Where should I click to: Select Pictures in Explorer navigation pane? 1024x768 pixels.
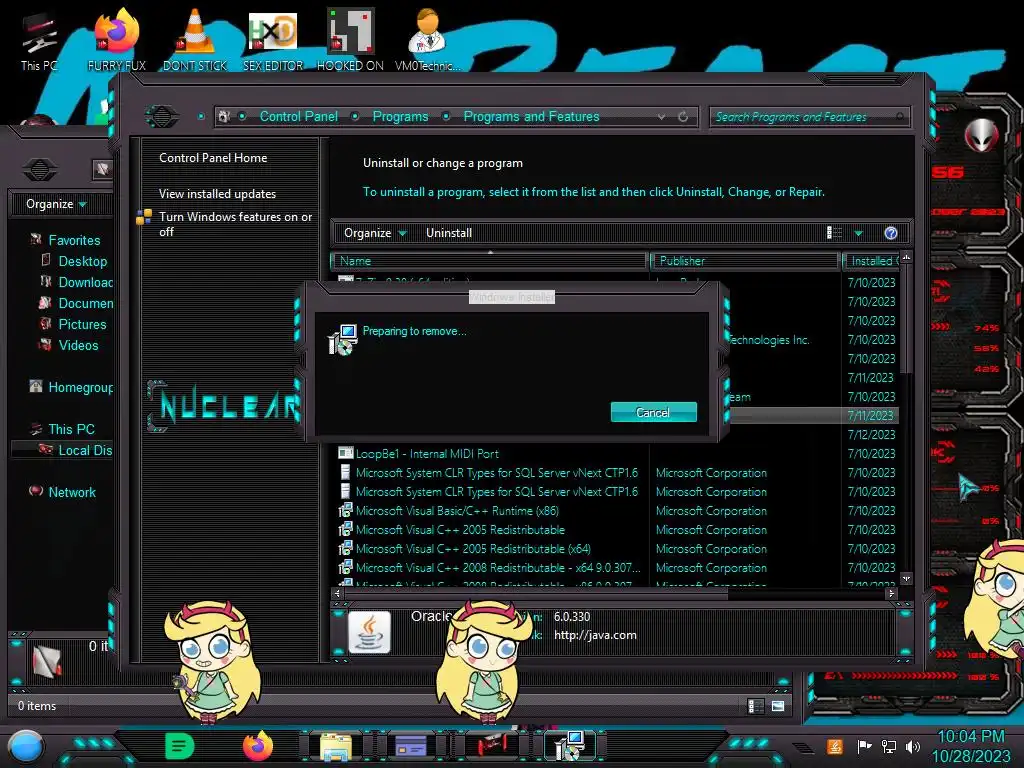82,325
